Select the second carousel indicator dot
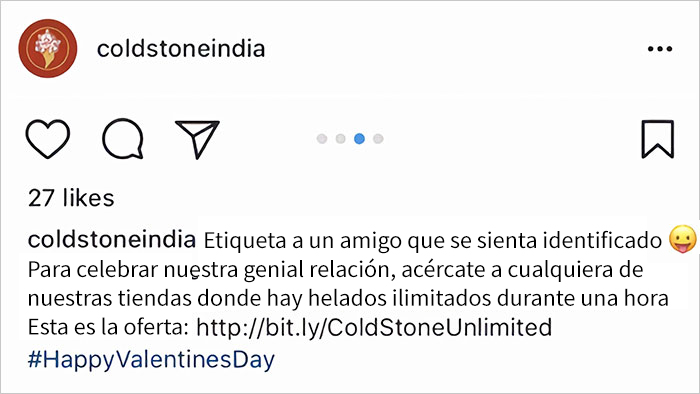 [x=341, y=139]
